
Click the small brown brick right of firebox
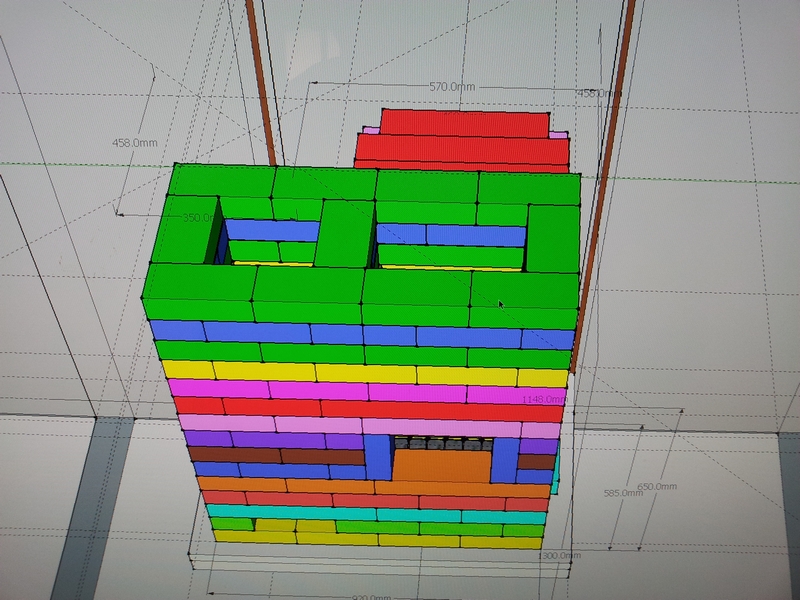(x=537, y=462)
